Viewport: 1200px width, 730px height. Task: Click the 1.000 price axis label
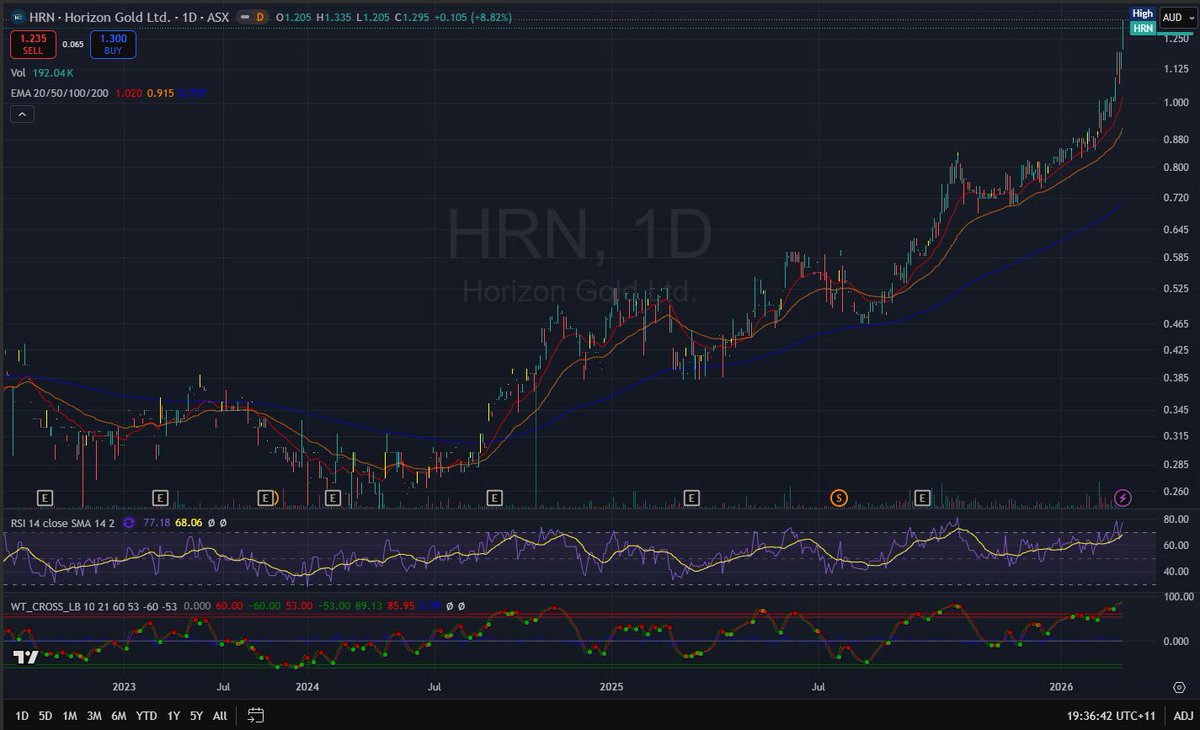(x=1175, y=103)
